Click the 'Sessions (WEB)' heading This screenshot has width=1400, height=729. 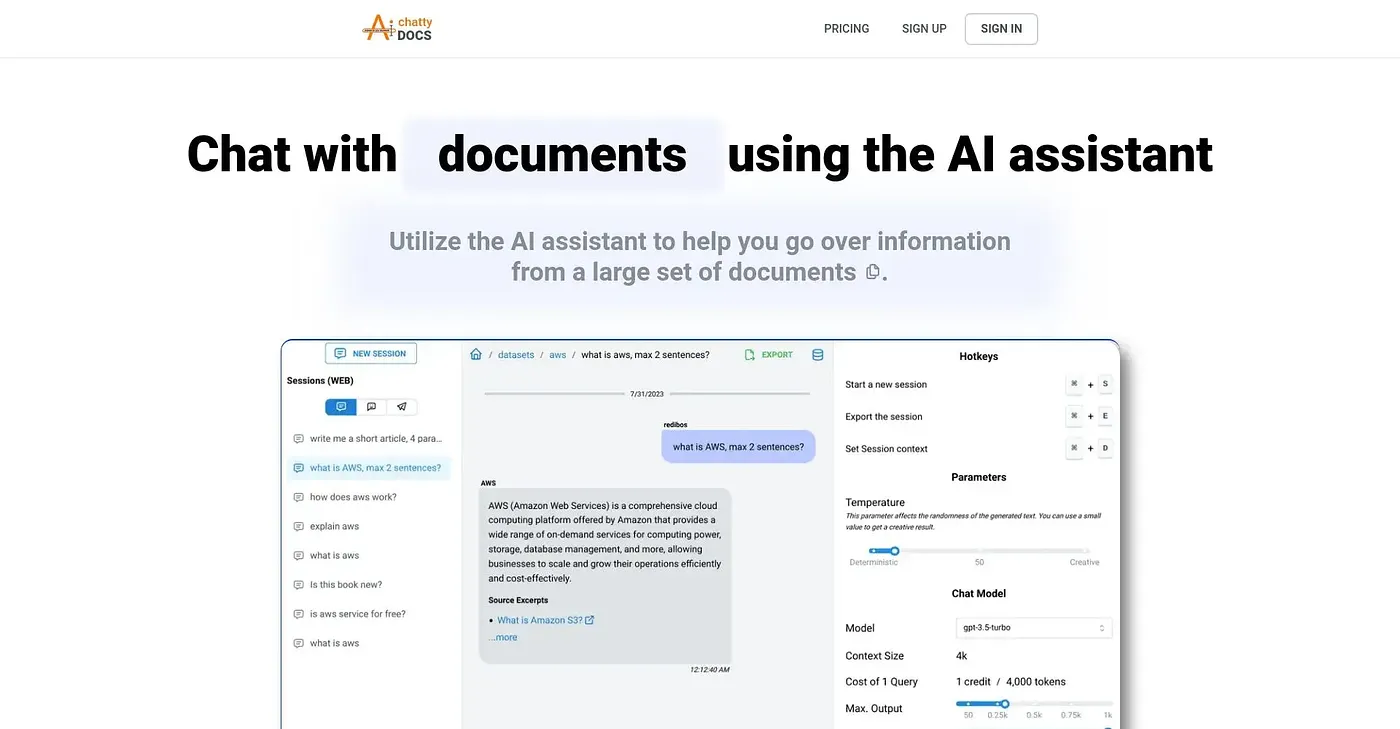click(320, 381)
